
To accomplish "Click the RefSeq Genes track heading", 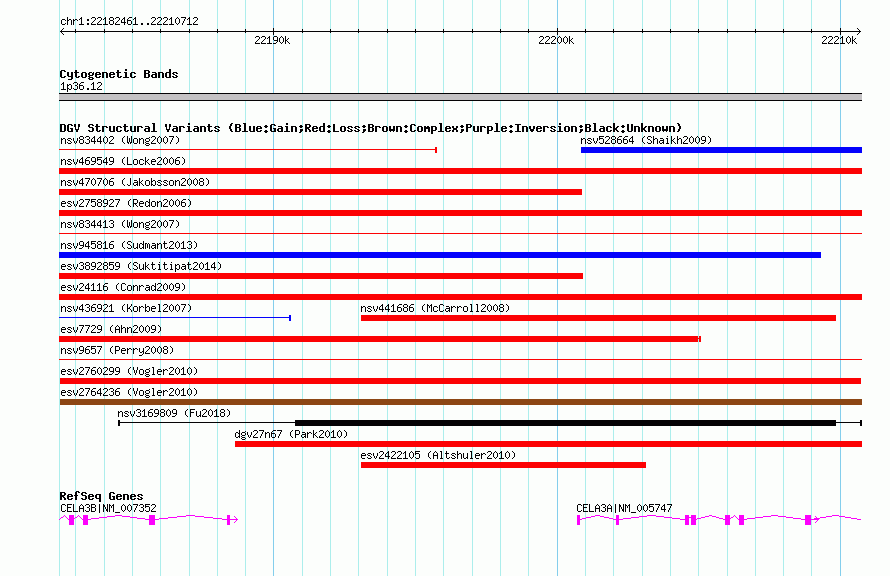I will 101,496.
